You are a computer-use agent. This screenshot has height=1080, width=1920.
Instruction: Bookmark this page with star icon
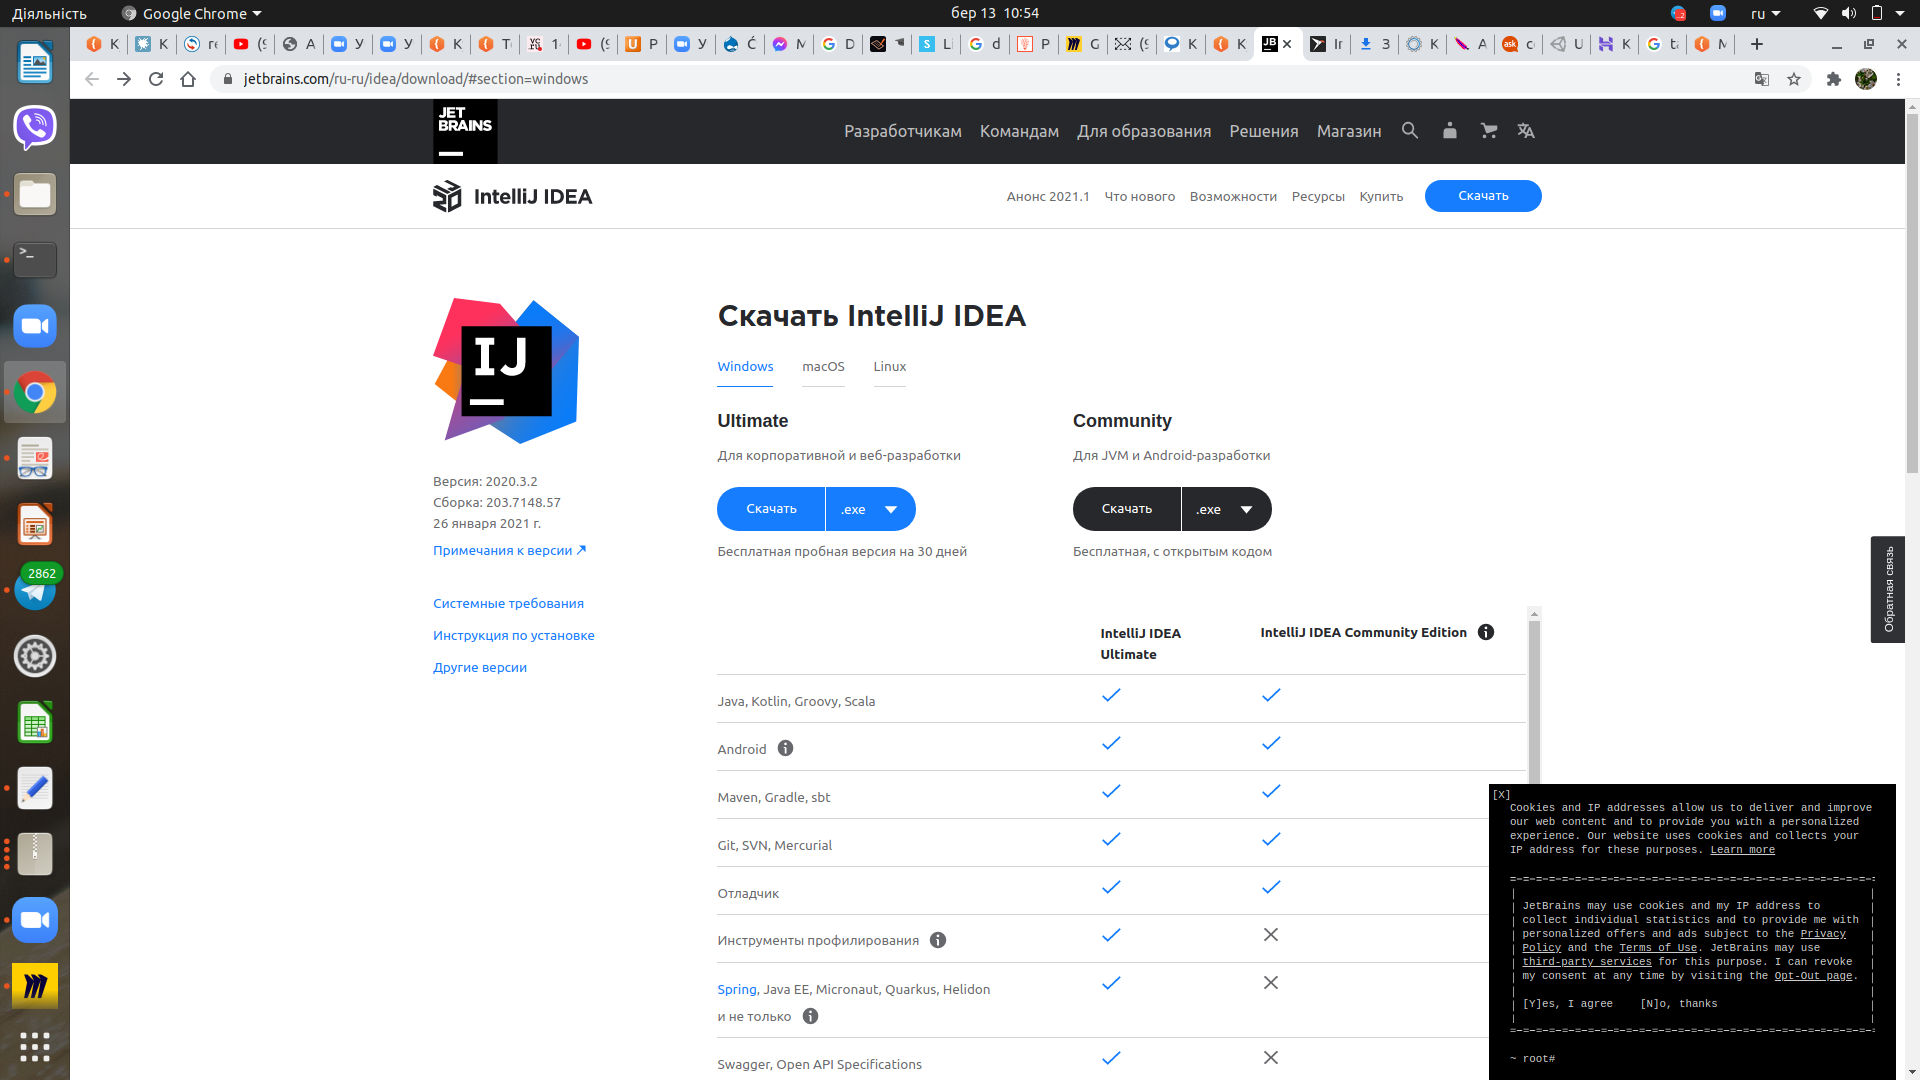1794,79
